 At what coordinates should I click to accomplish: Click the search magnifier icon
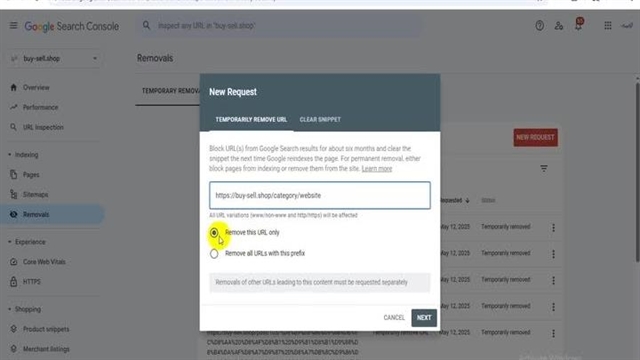[146, 26]
